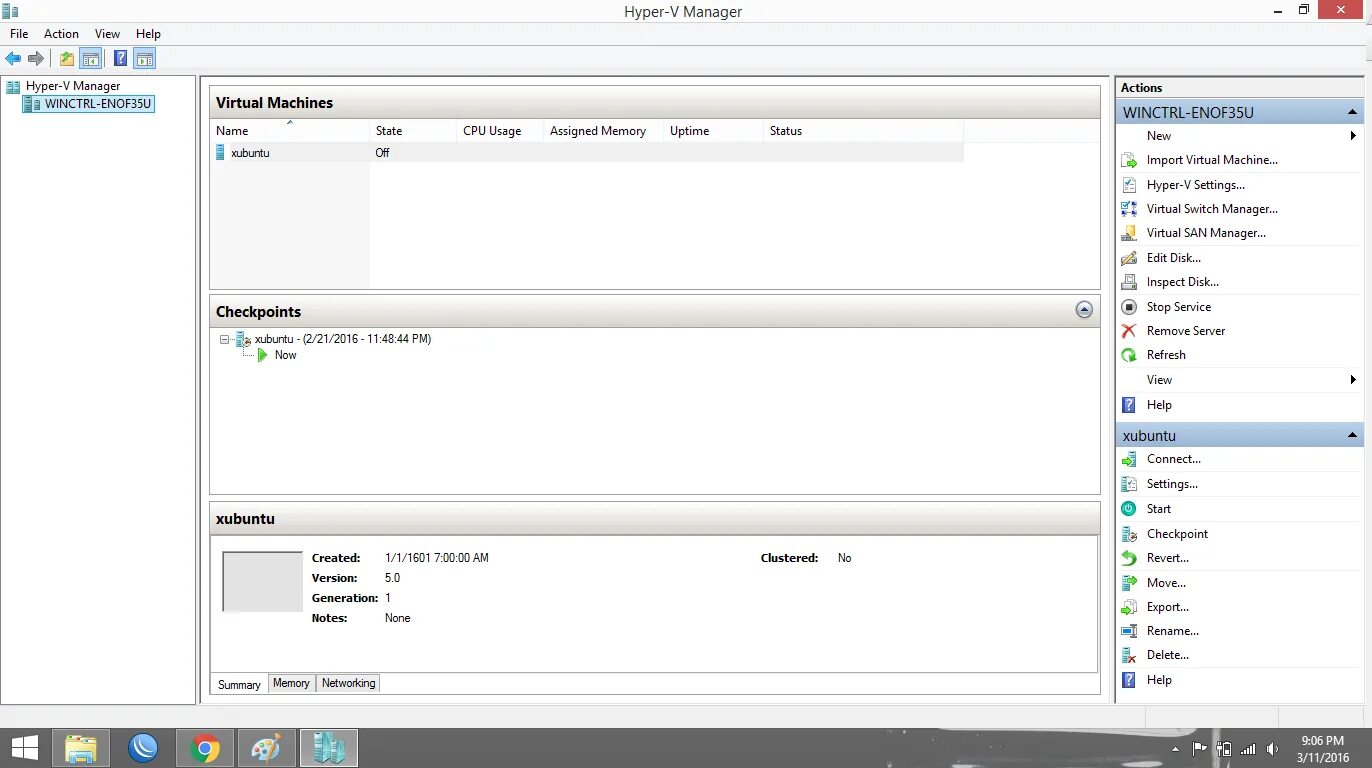Sort by the Uptime column header
Image resolution: width=1372 pixels, height=768 pixels.
(x=712, y=131)
